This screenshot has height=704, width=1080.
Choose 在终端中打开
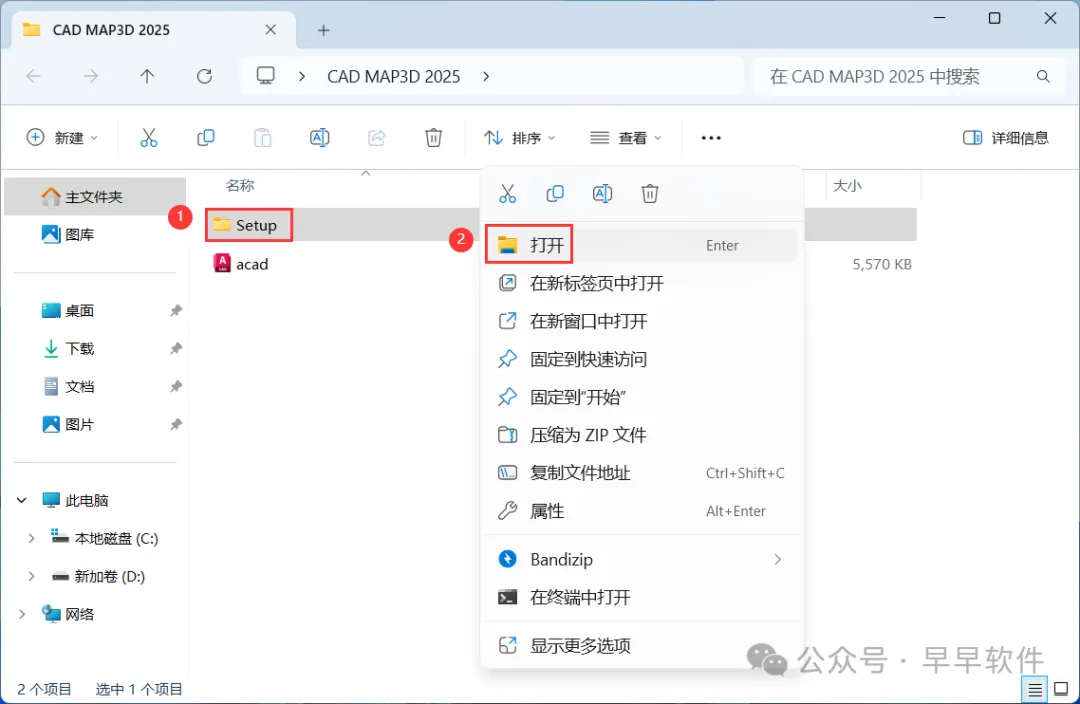click(641, 597)
